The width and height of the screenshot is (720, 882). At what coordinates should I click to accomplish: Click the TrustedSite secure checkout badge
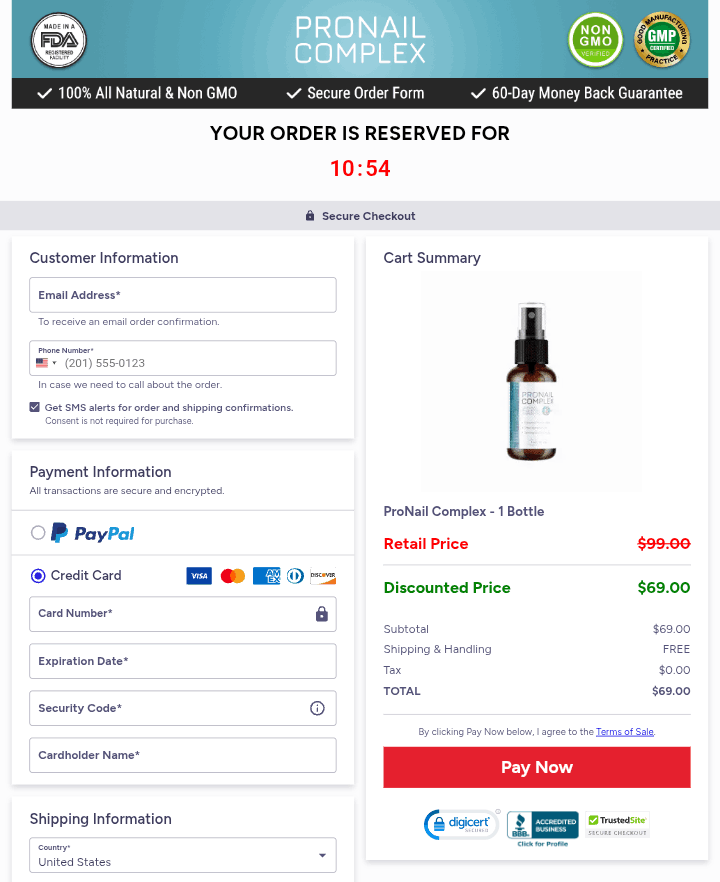coord(617,825)
